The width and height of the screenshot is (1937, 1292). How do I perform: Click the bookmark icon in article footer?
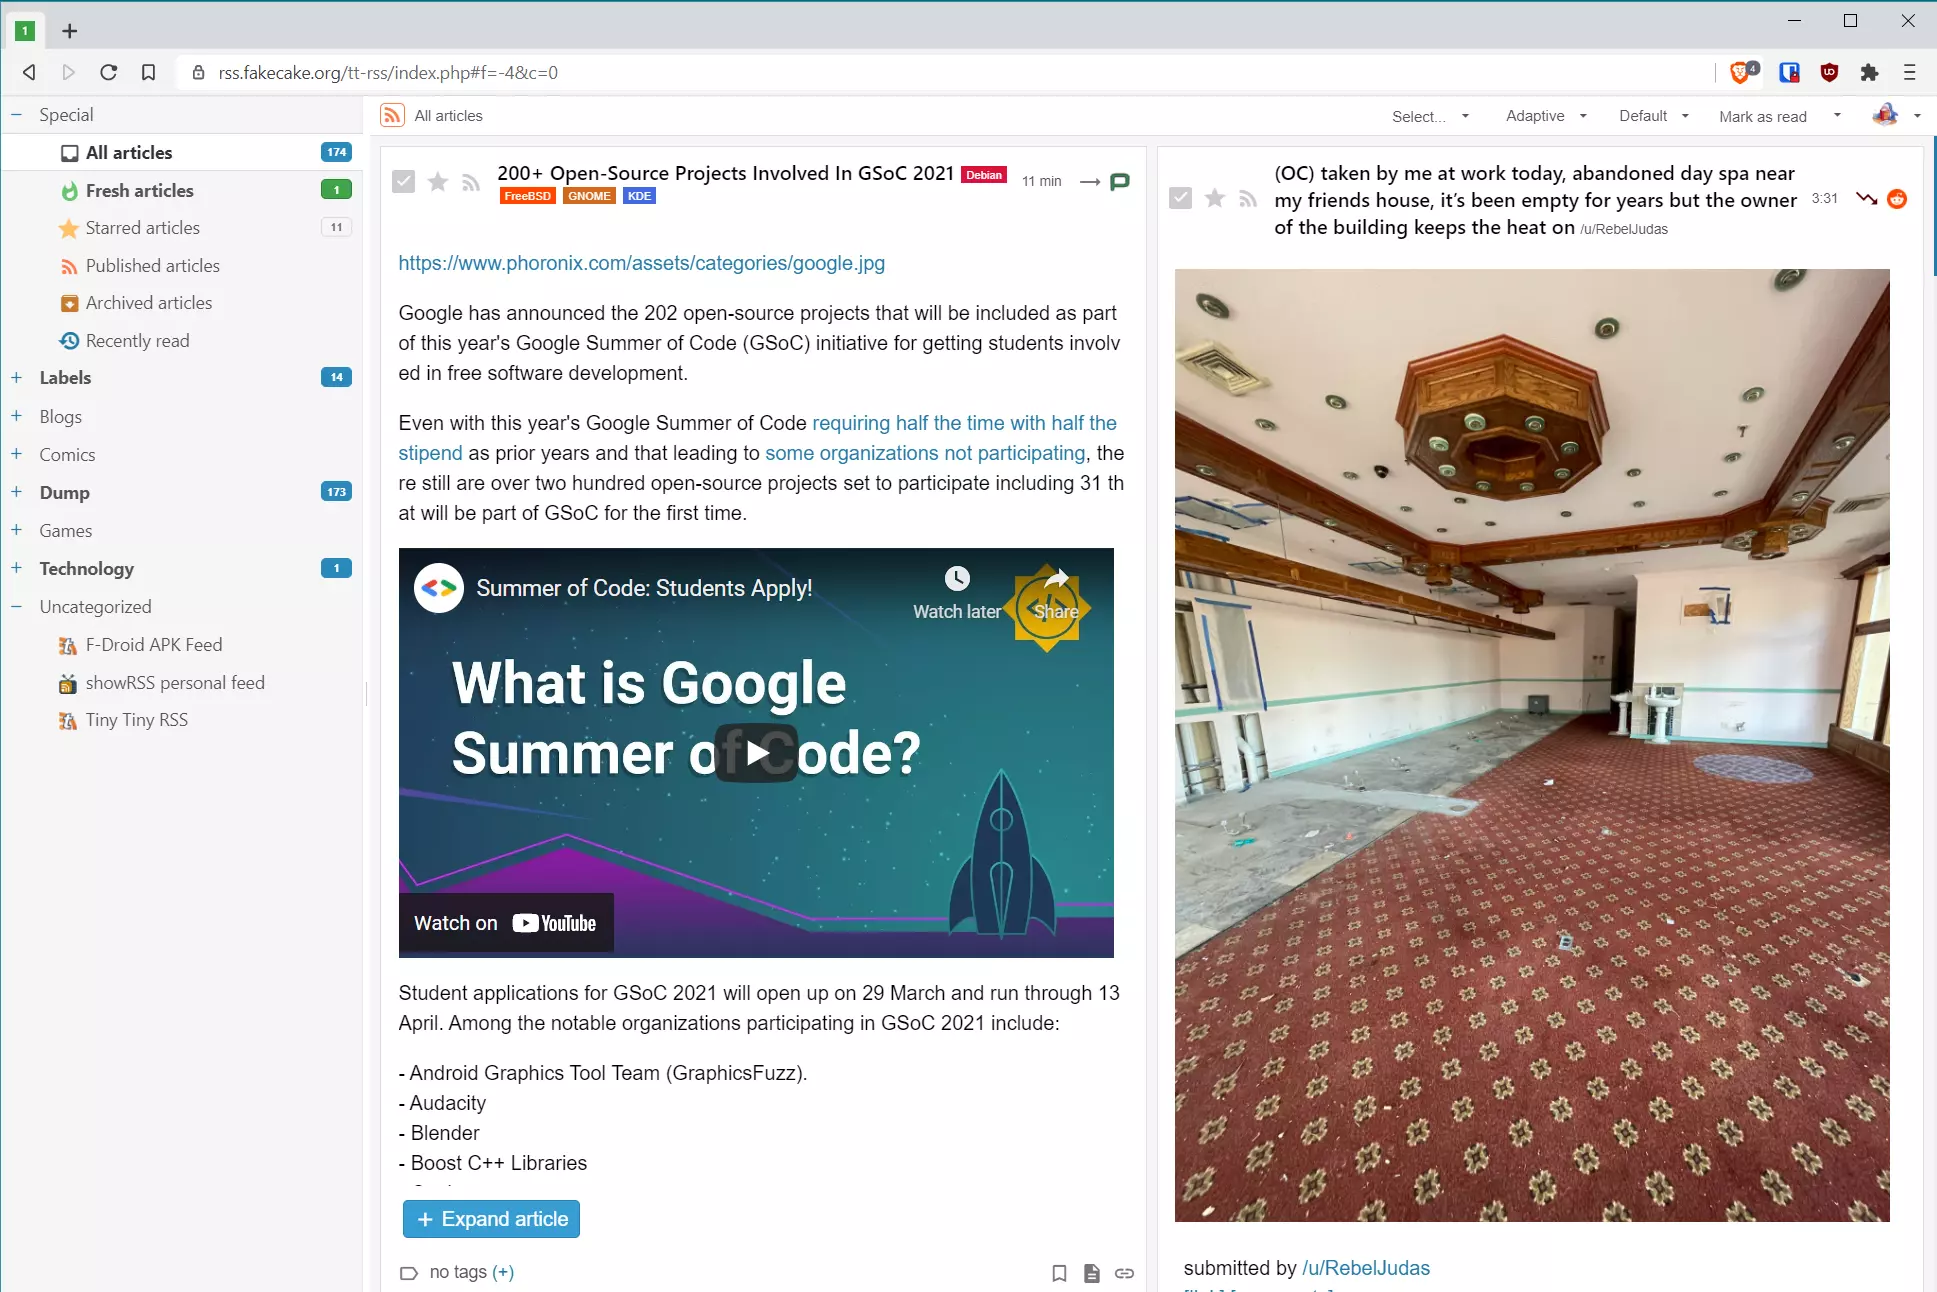point(1059,1273)
